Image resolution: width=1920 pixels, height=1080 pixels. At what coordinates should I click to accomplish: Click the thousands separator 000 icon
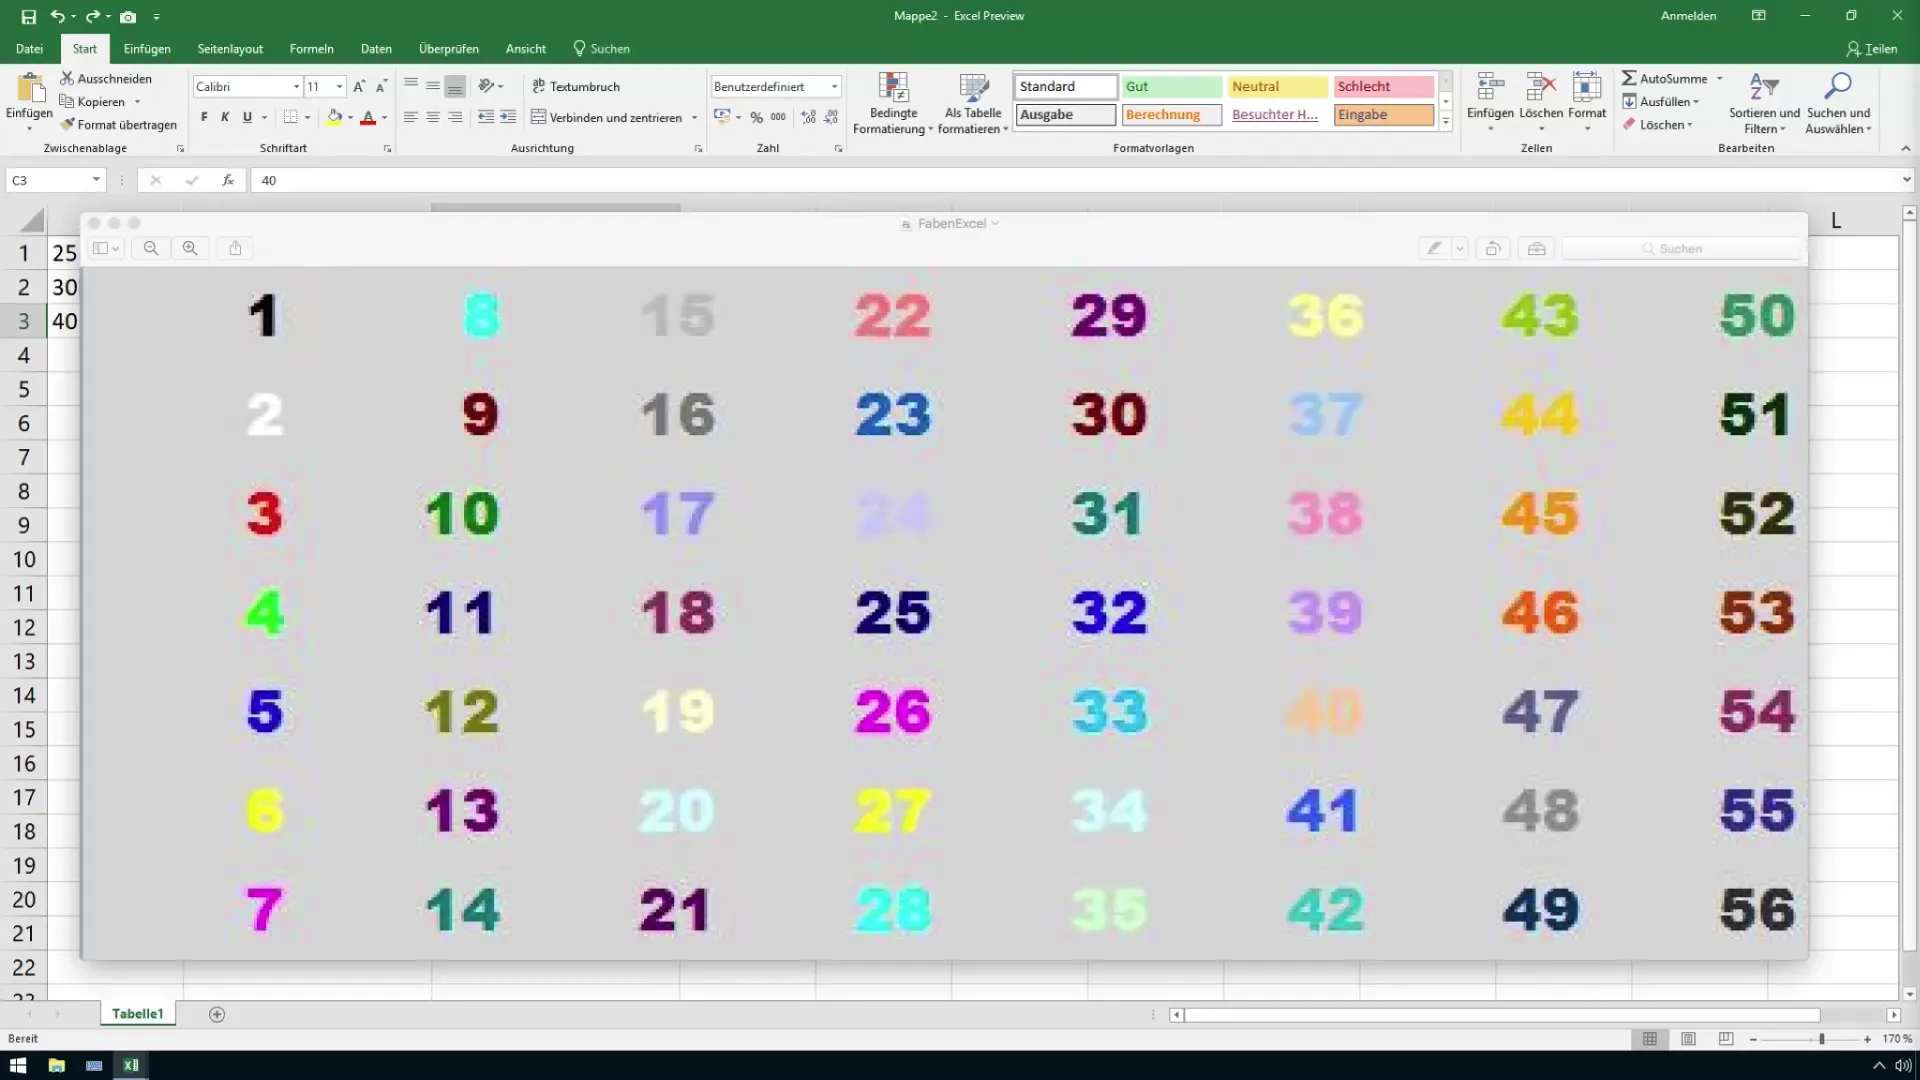pyautogui.click(x=778, y=117)
